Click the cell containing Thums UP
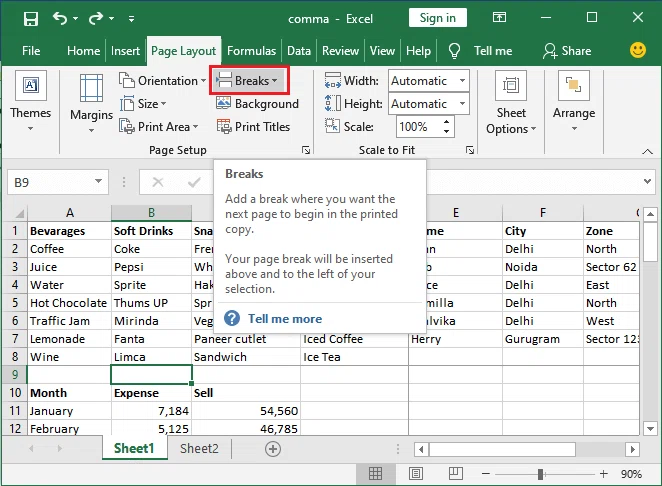The height and width of the screenshot is (486, 662). 151,303
